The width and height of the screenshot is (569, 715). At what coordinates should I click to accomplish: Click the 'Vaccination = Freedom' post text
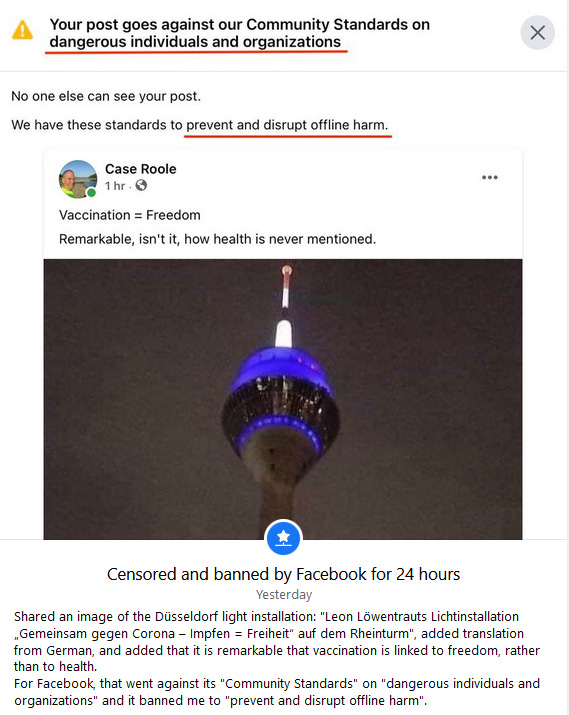click(130, 215)
